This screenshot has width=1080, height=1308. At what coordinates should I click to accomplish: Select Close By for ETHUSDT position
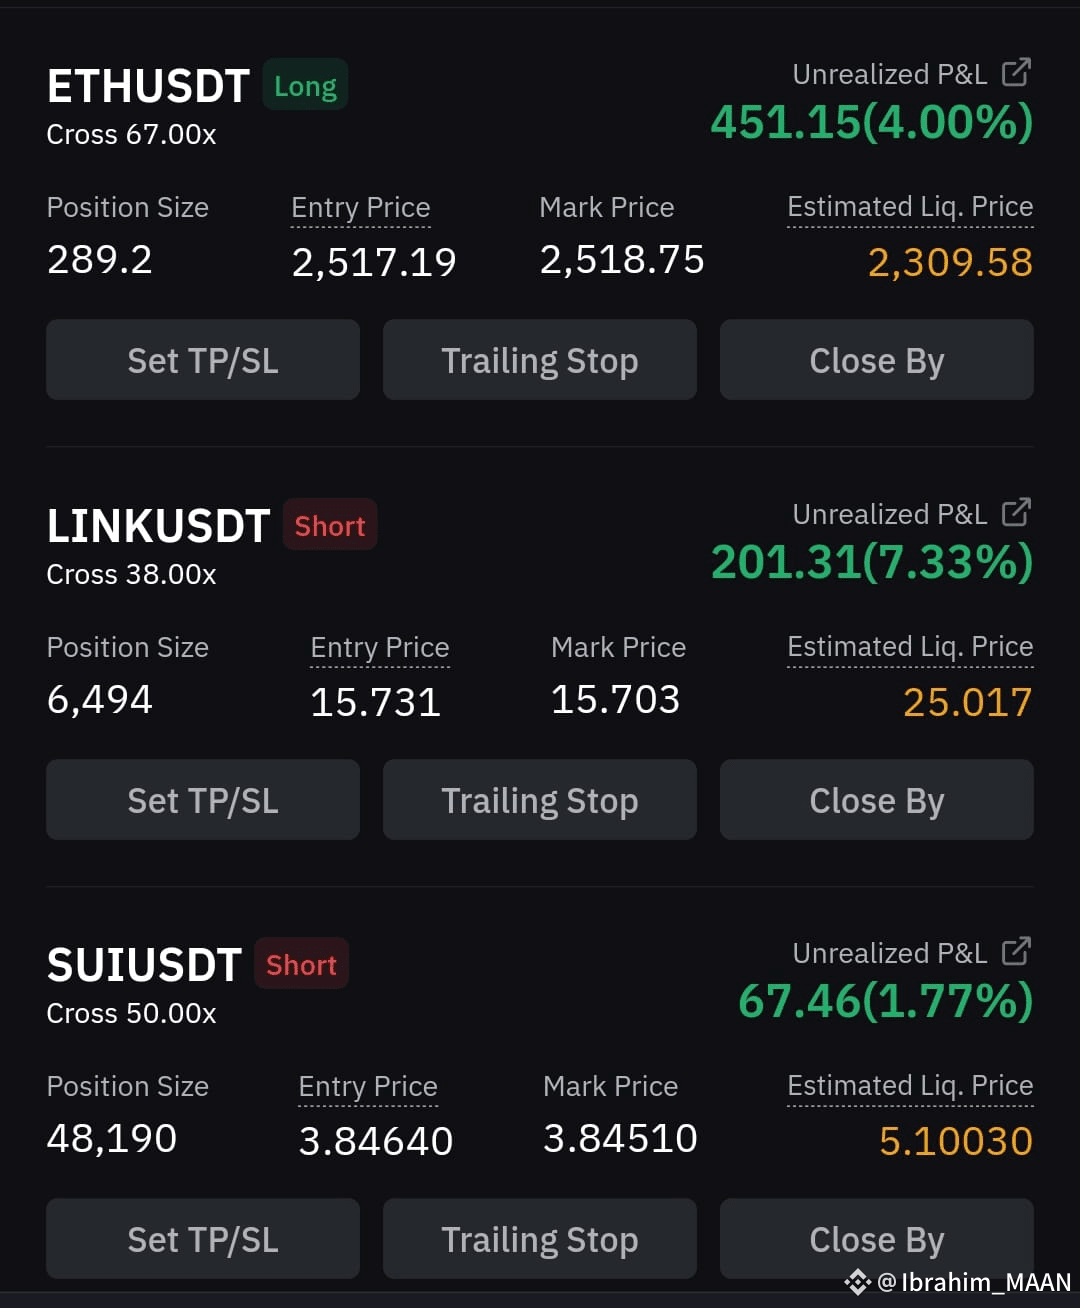point(877,360)
